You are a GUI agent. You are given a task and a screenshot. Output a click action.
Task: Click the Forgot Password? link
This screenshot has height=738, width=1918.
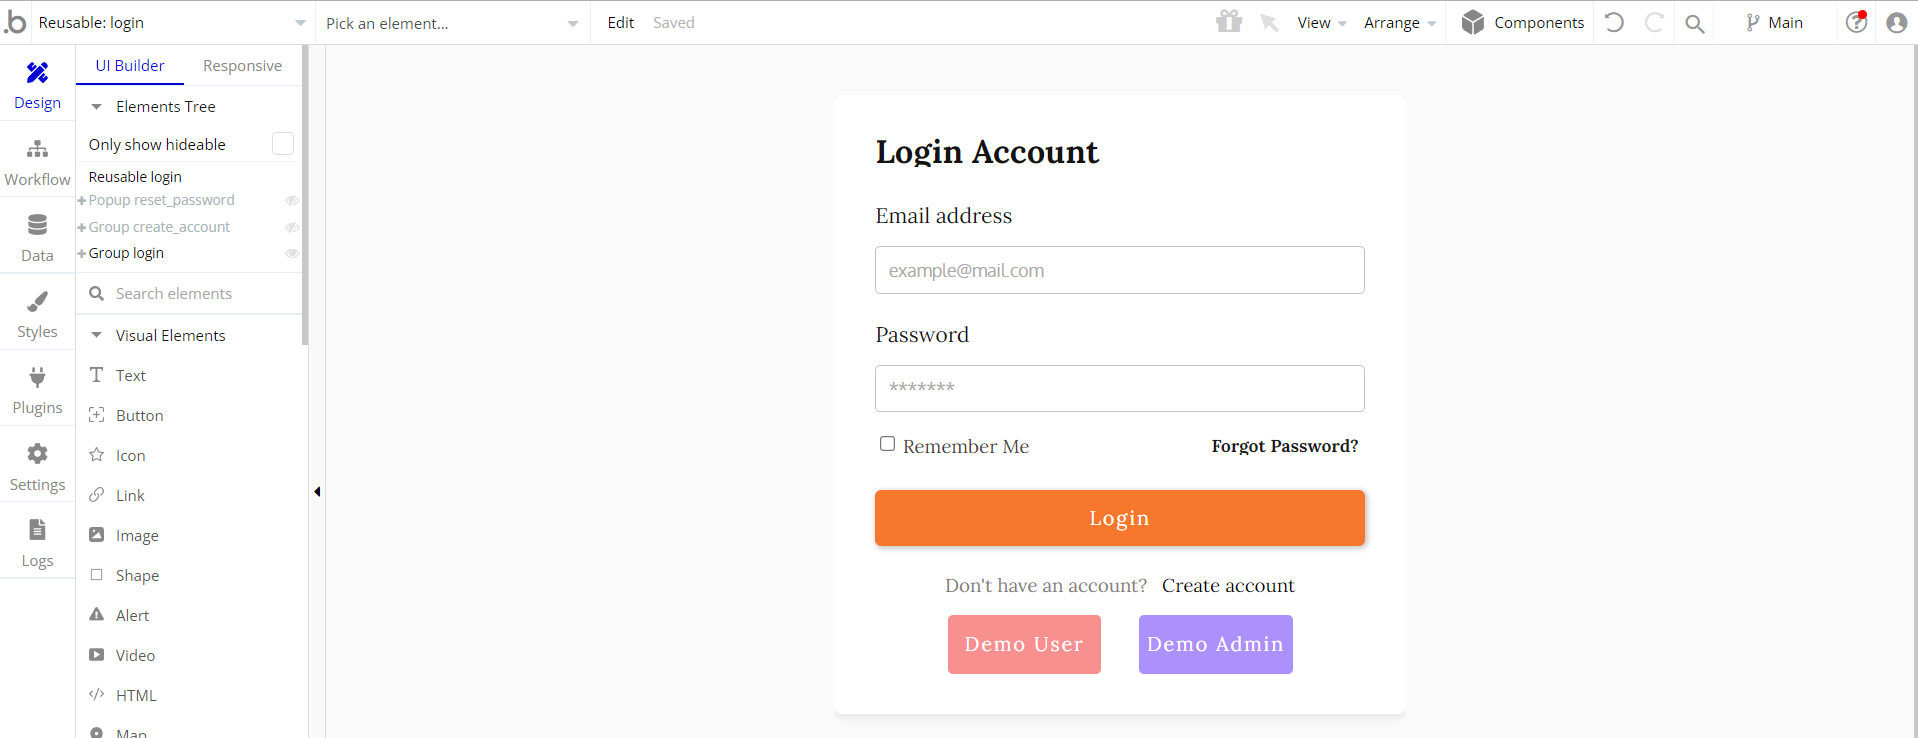click(1285, 446)
